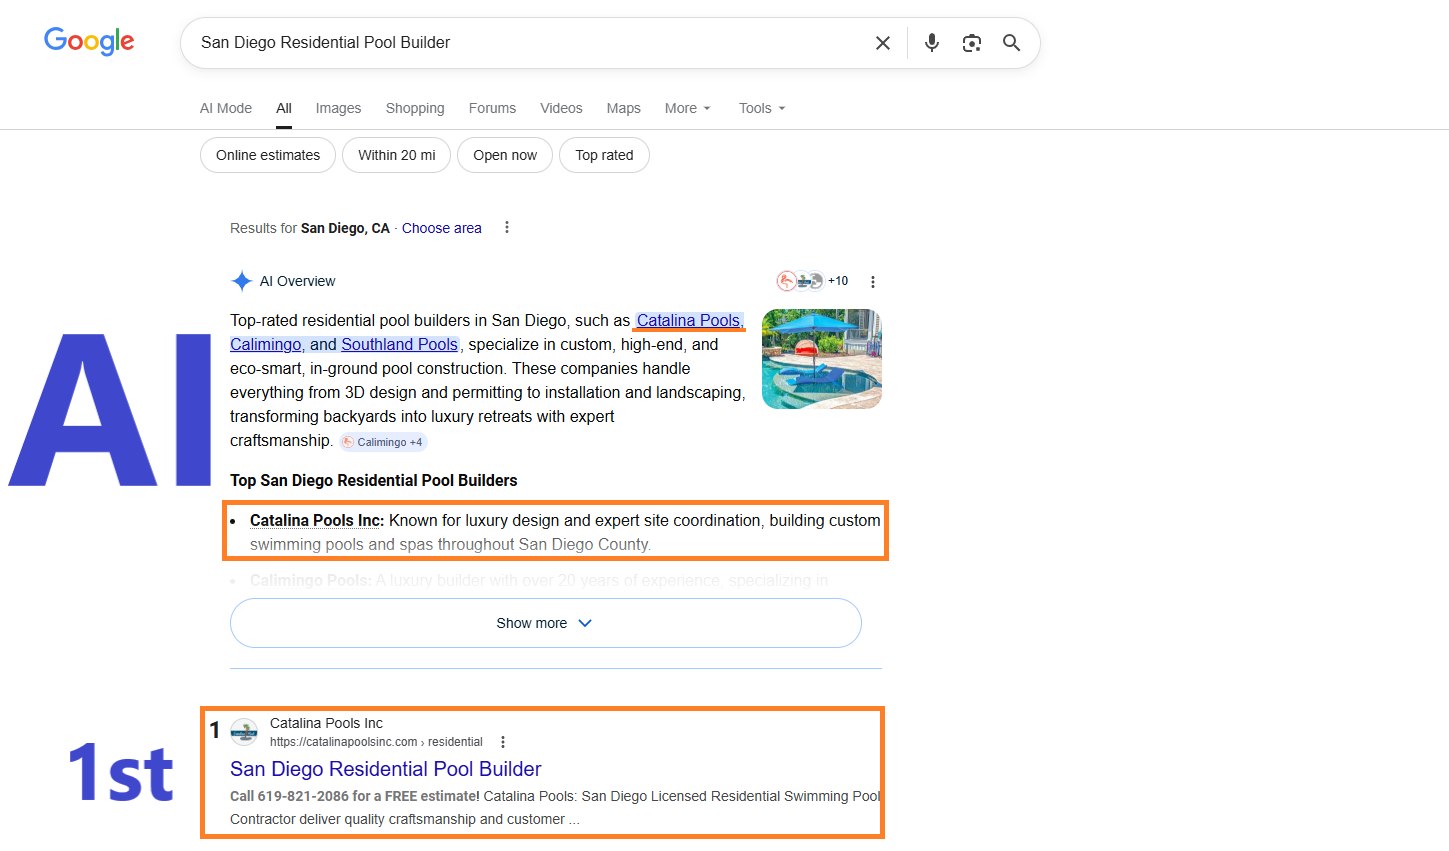Open the Southland Pools link in the AI Overview
Viewport: 1449px width, 851px height.
coord(399,344)
